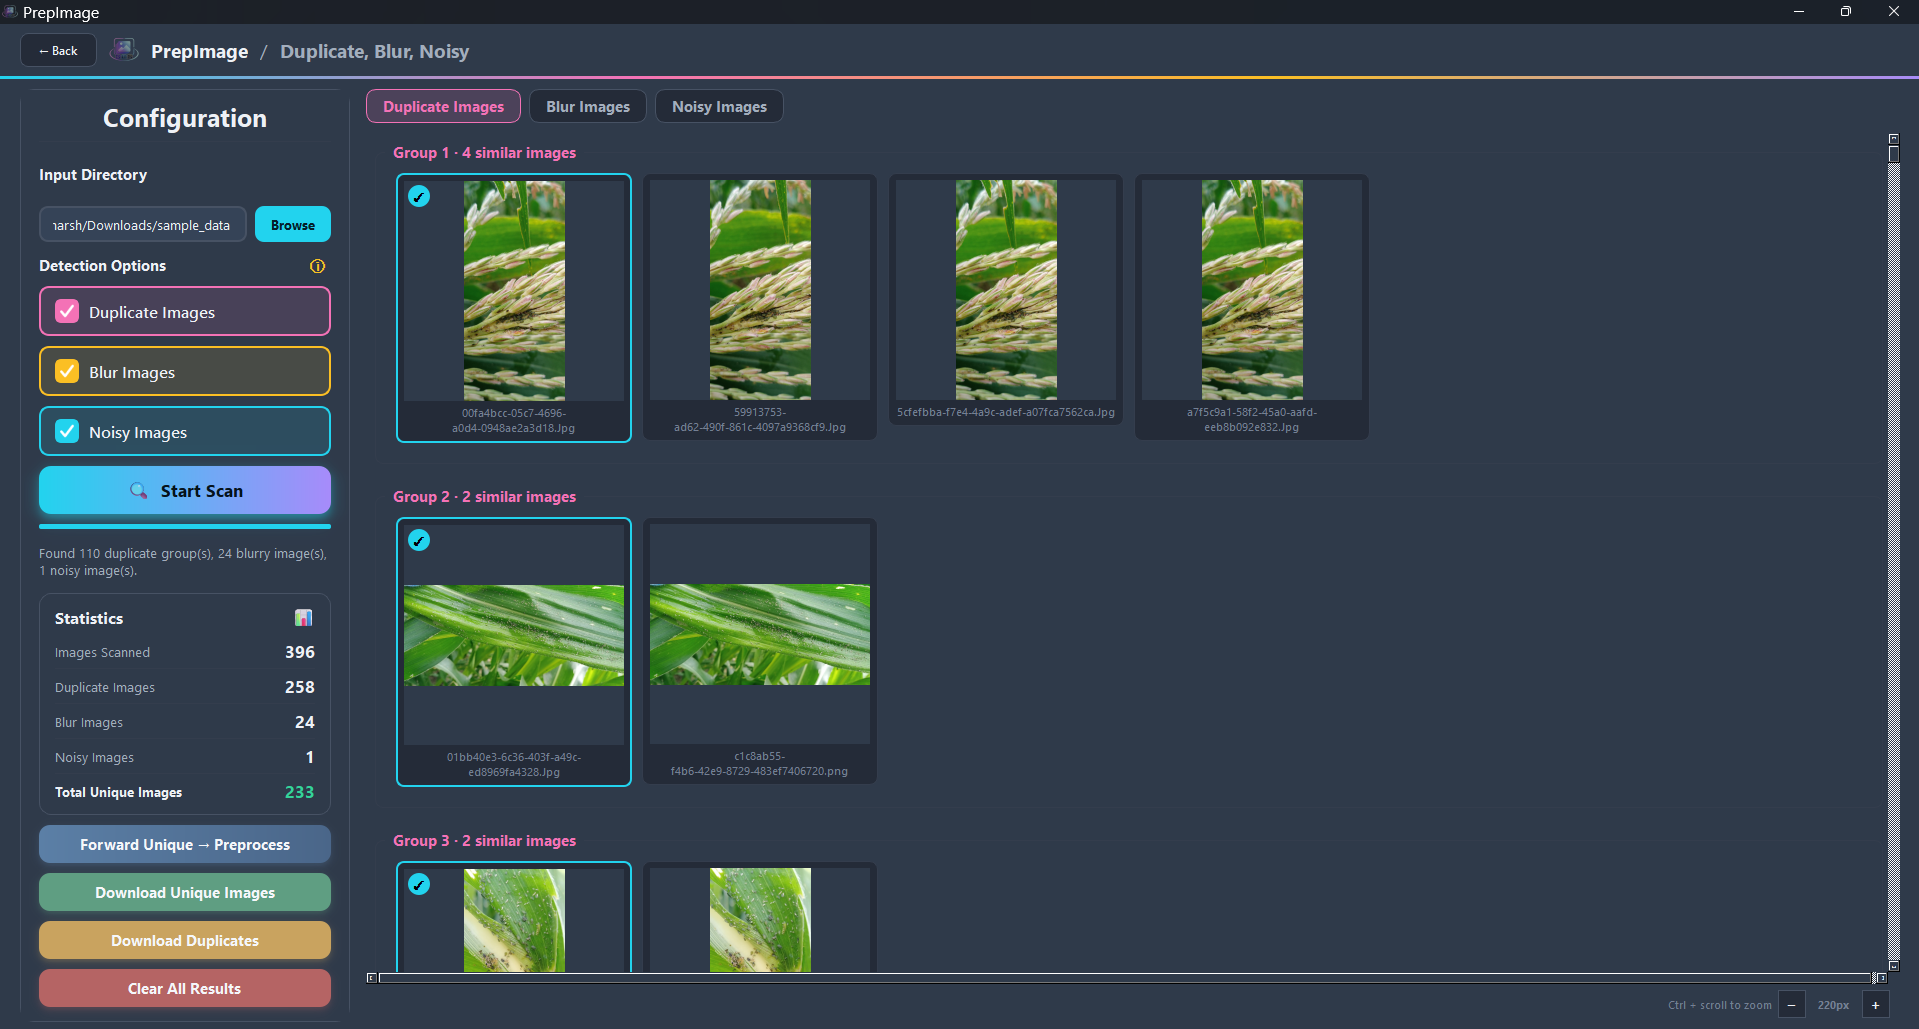The height and width of the screenshot is (1029, 1919).
Task: Minimize the PrepImage window
Action: [x=1798, y=11]
